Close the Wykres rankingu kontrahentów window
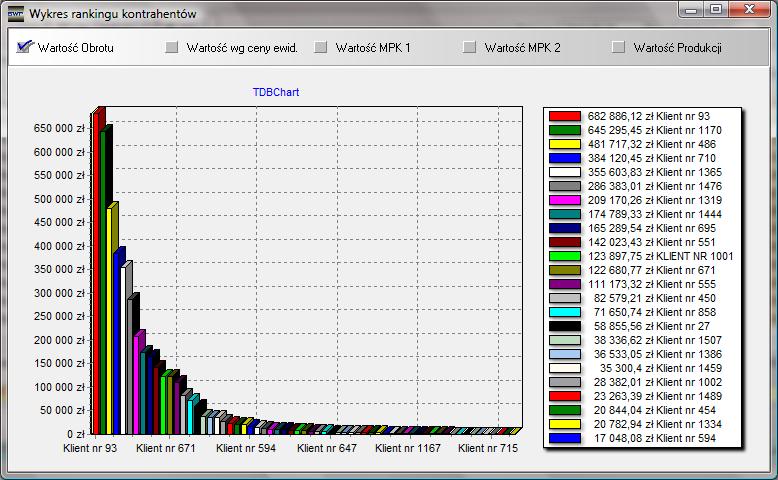This screenshot has width=778, height=480. click(750, 10)
